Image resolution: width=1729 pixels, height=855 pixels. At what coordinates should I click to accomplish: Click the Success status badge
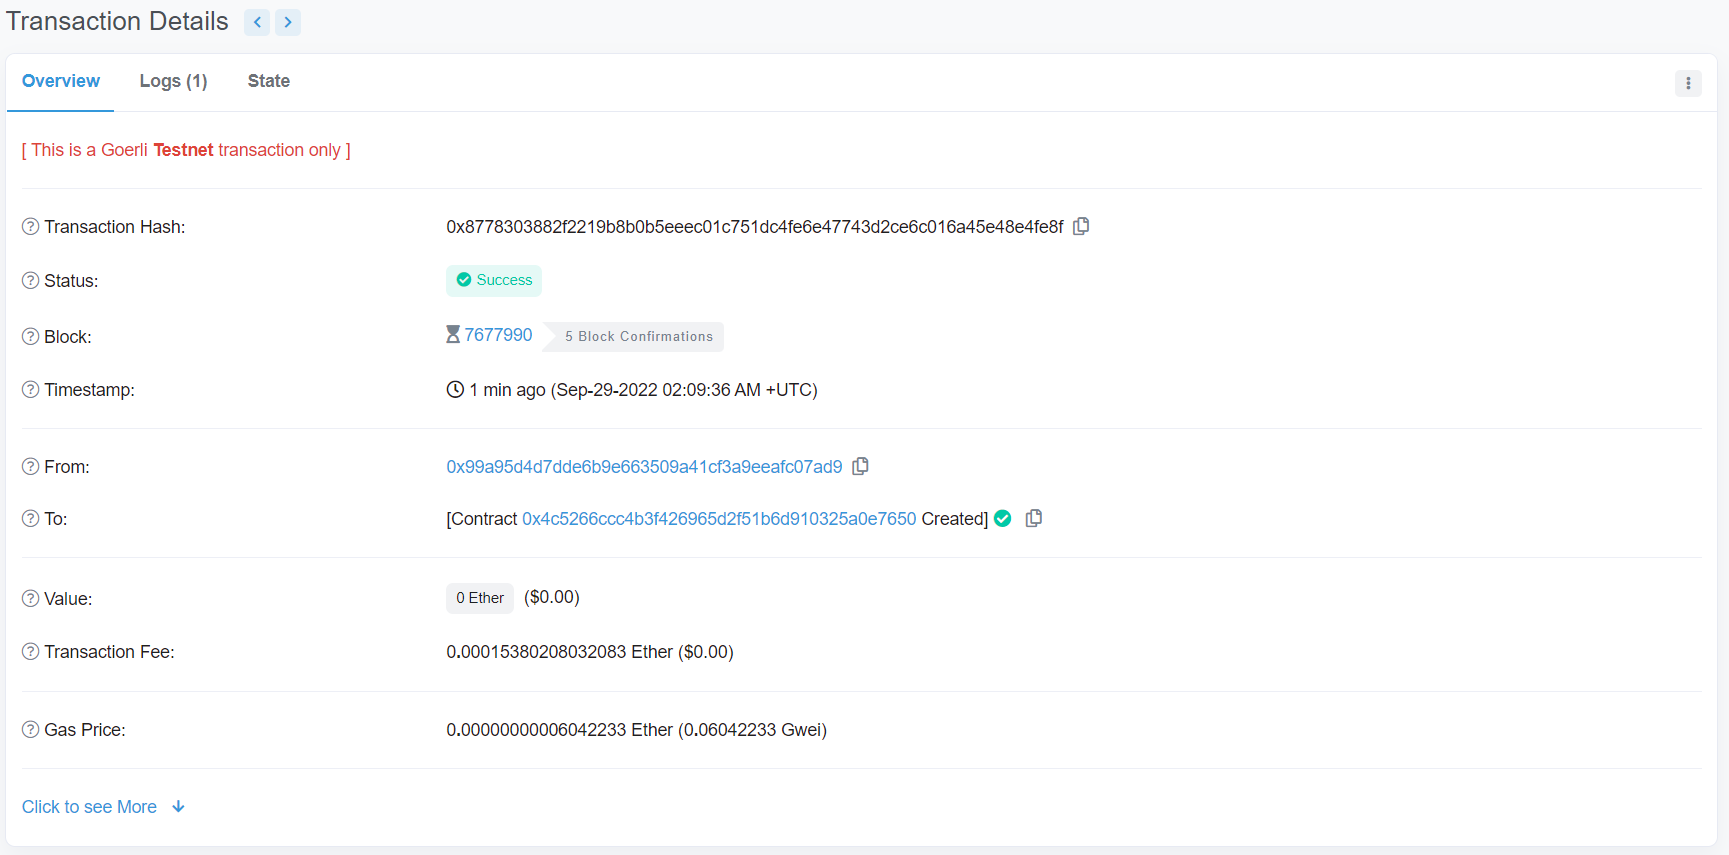[494, 281]
